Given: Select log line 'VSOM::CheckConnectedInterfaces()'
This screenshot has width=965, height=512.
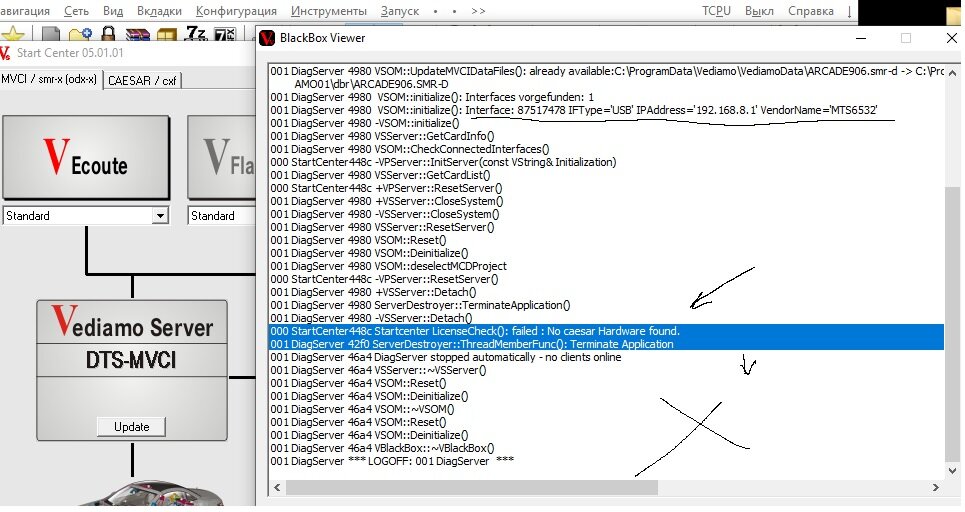Looking at the screenshot, I should coord(606,149).
